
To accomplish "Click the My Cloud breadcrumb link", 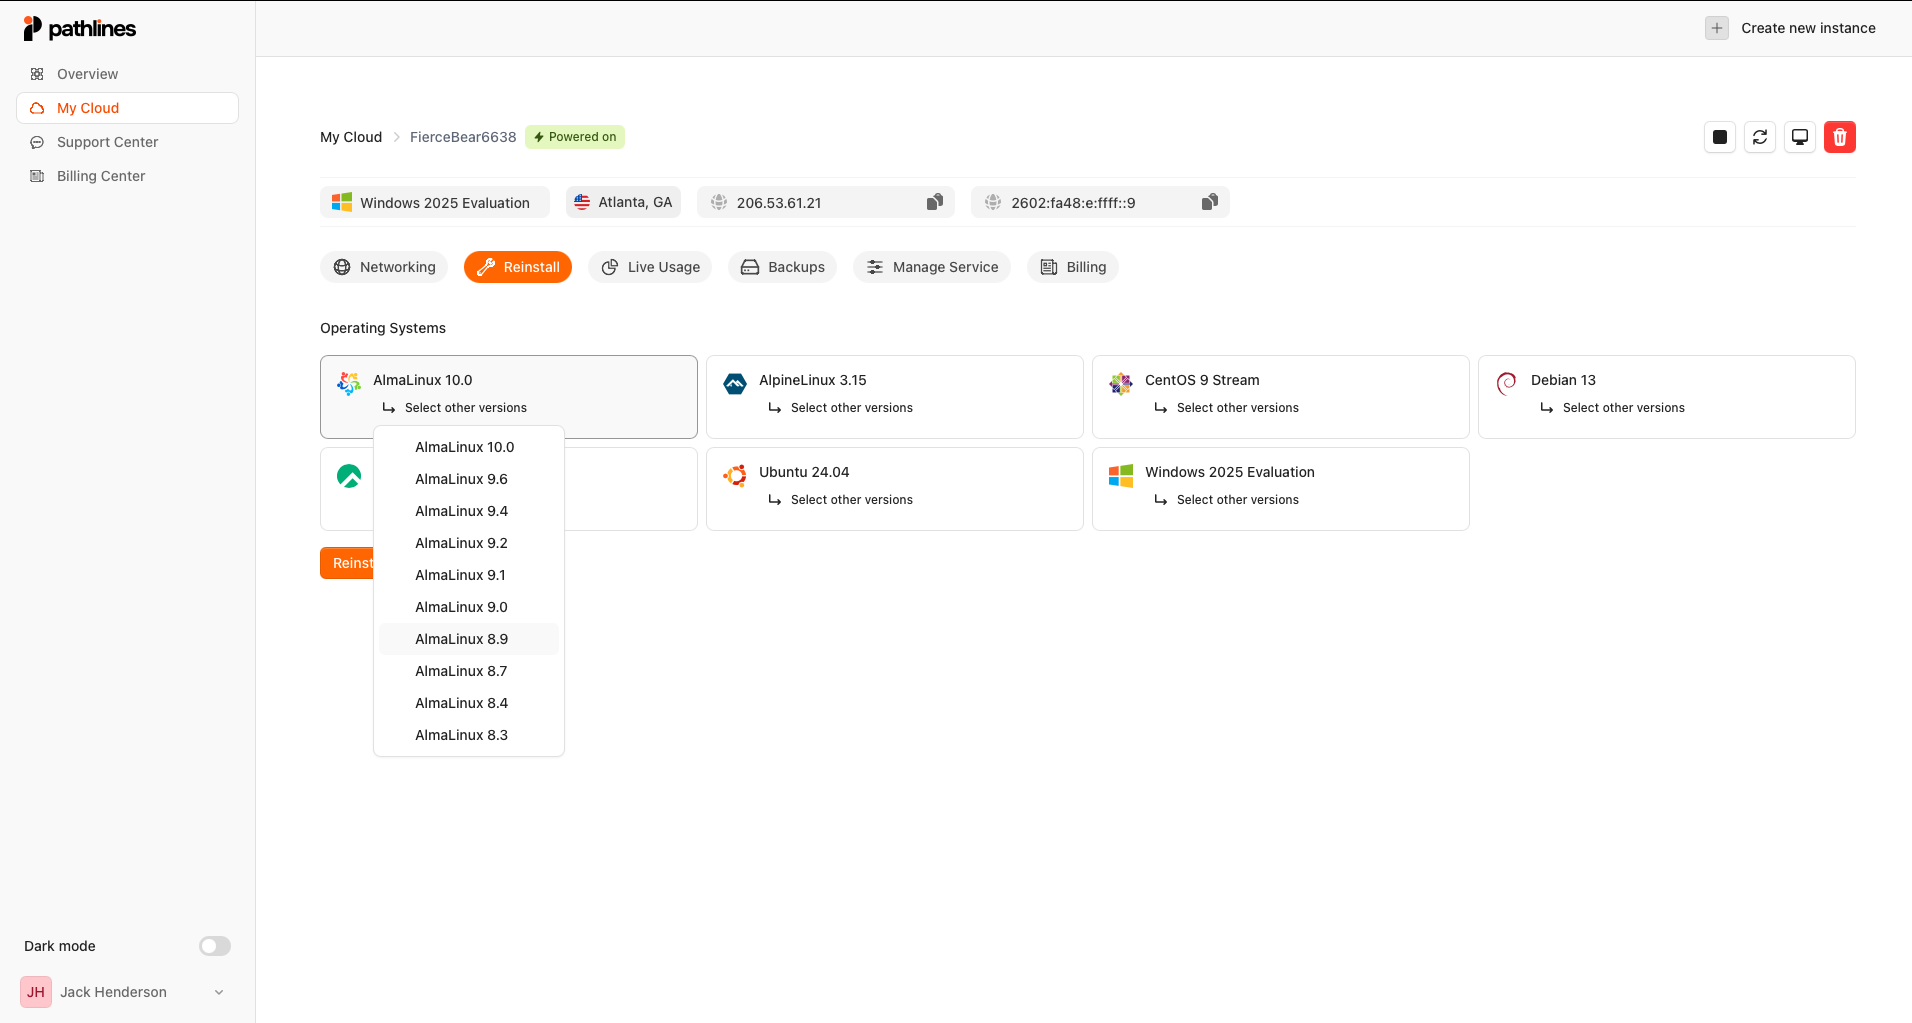I will coord(351,137).
